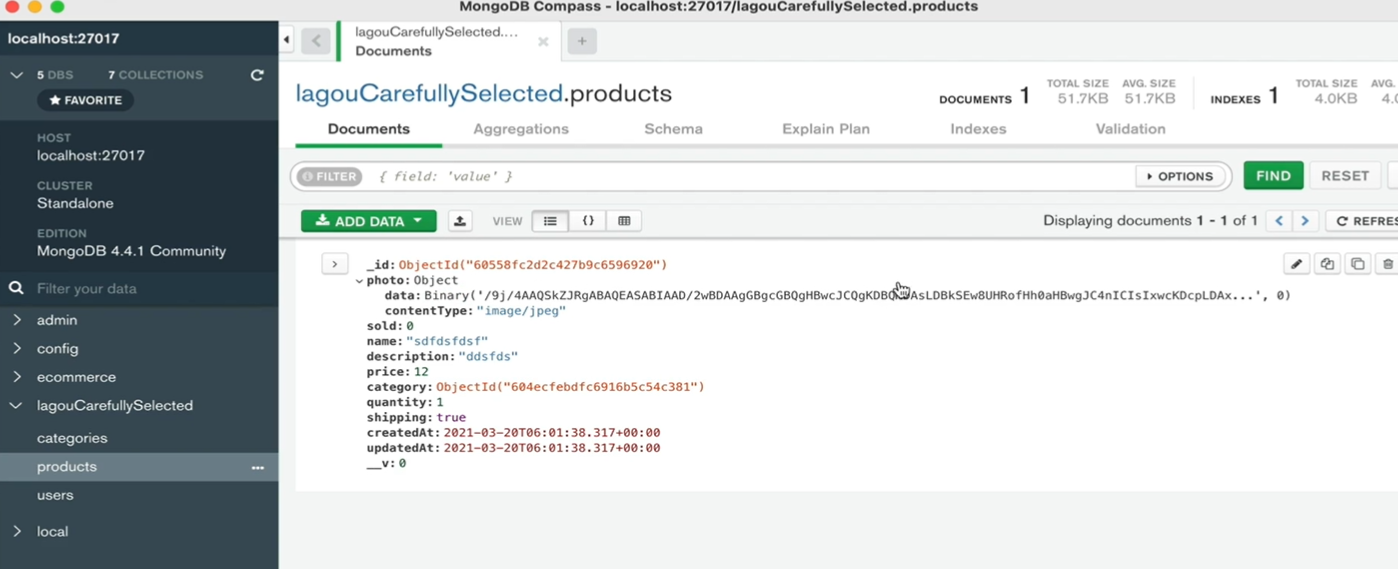Screen dimensions: 1398x569
Task: Click the updatedAt timestamp value
Action: click(552, 448)
